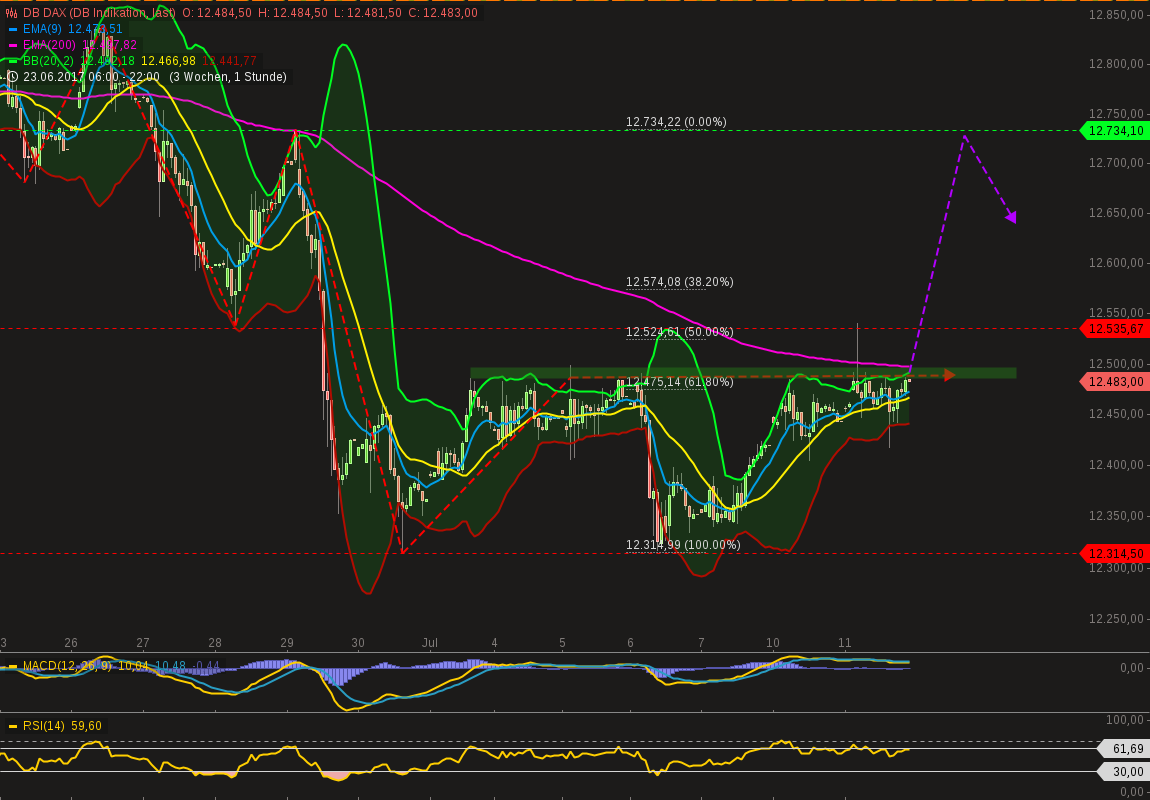Click the '29' date axis label

286,643
